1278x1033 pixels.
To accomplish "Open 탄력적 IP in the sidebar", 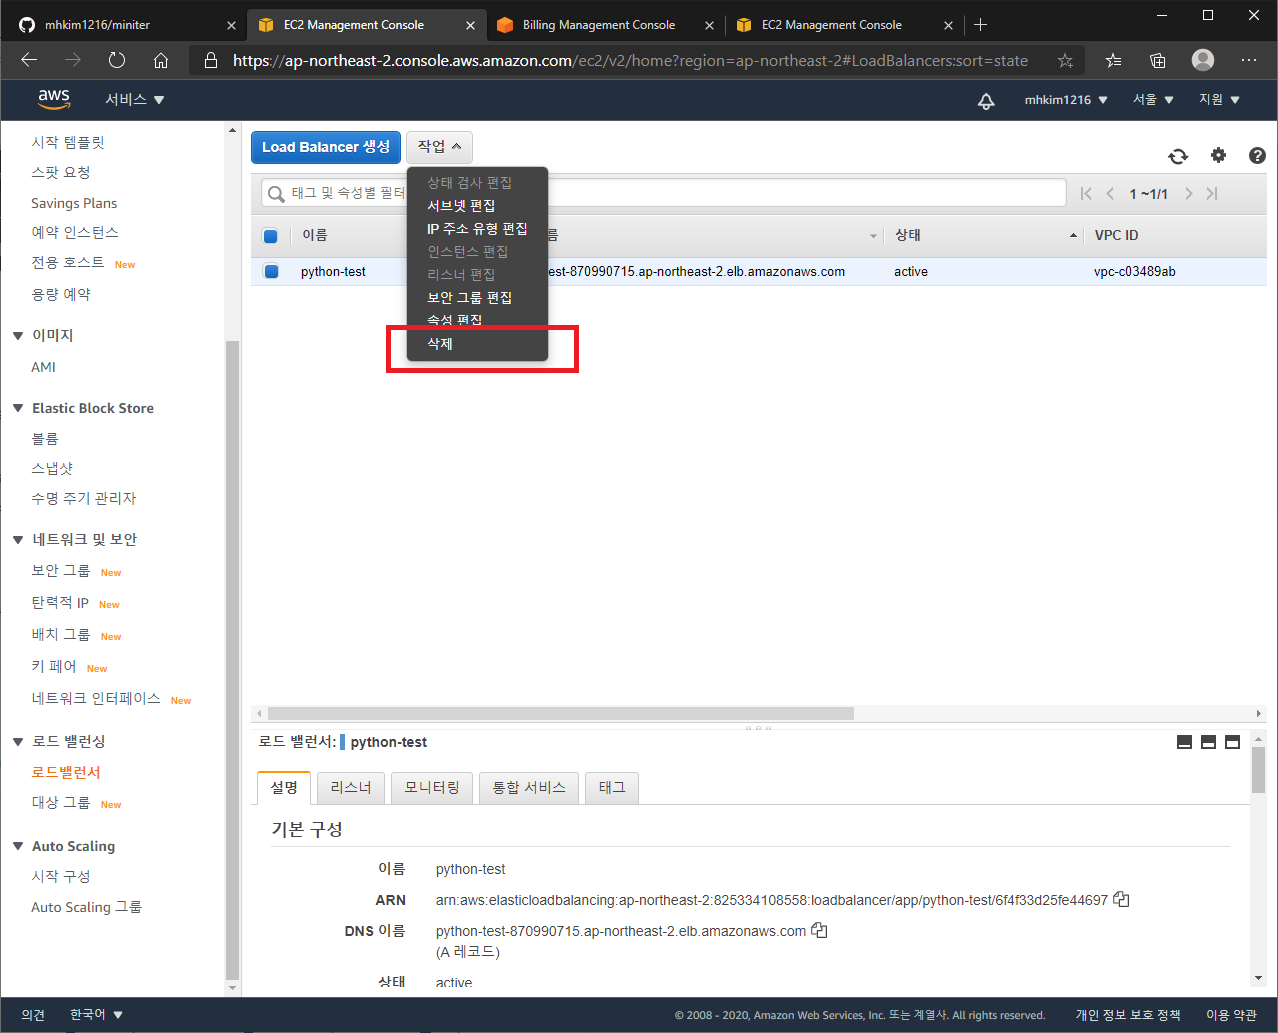I will (60, 602).
